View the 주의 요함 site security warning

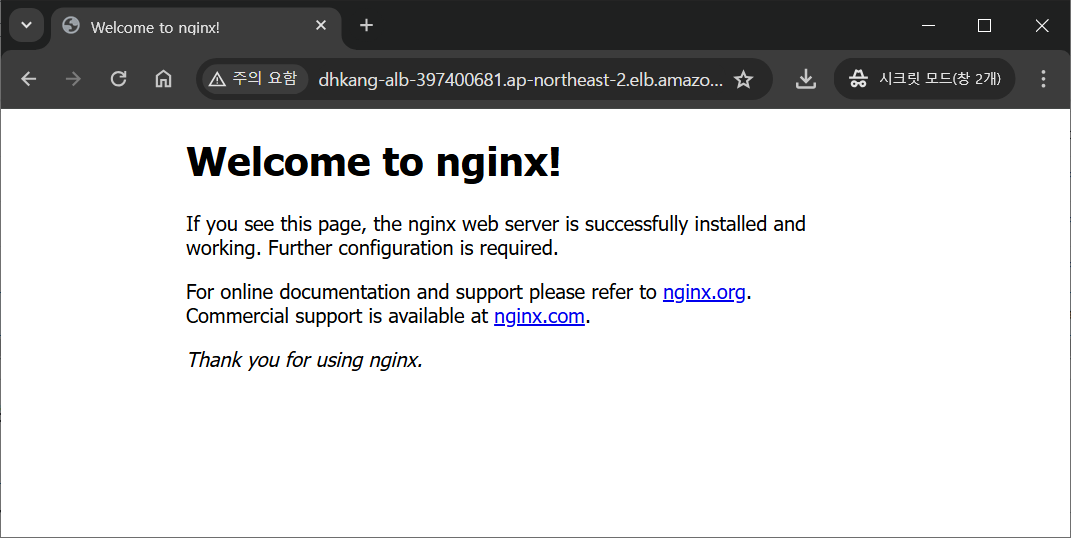[253, 79]
